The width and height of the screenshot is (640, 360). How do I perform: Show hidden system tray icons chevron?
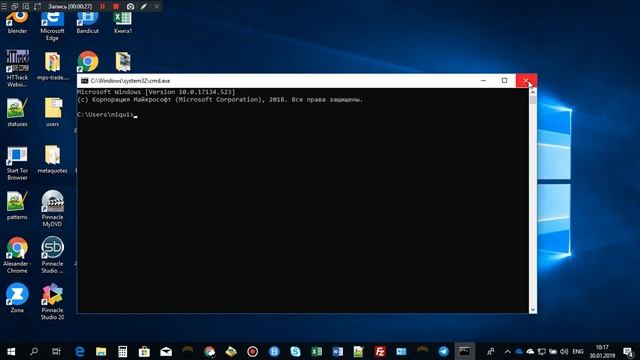(x=507, y=351)
